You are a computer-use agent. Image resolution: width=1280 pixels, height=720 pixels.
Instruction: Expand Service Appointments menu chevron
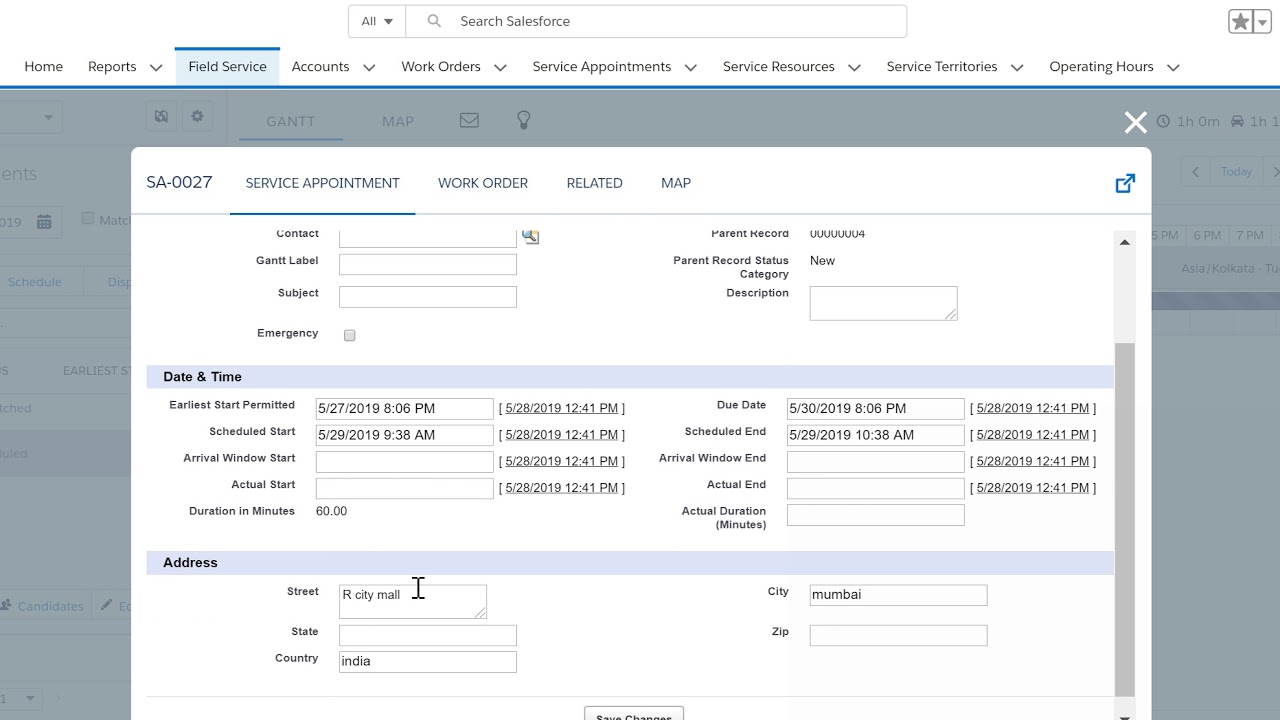point(691,67)
